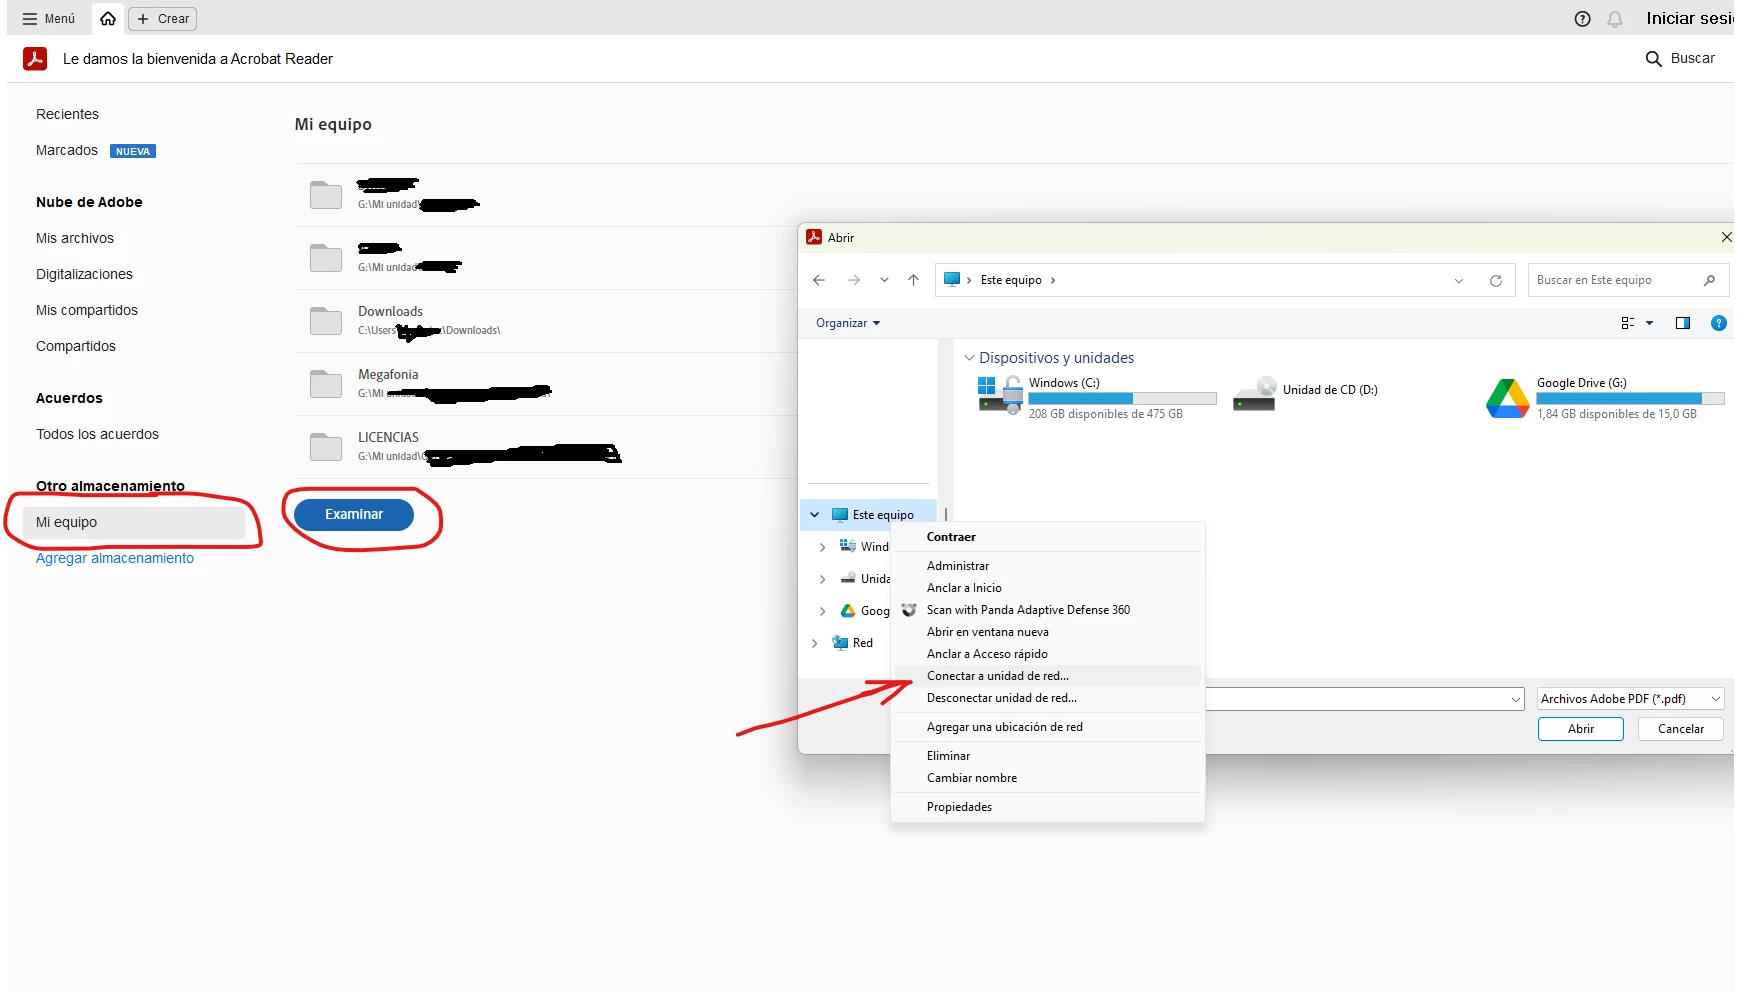Open the notifications bell icon
This screenshot has width=1741, height=992.
click(x=1615, y=19)
